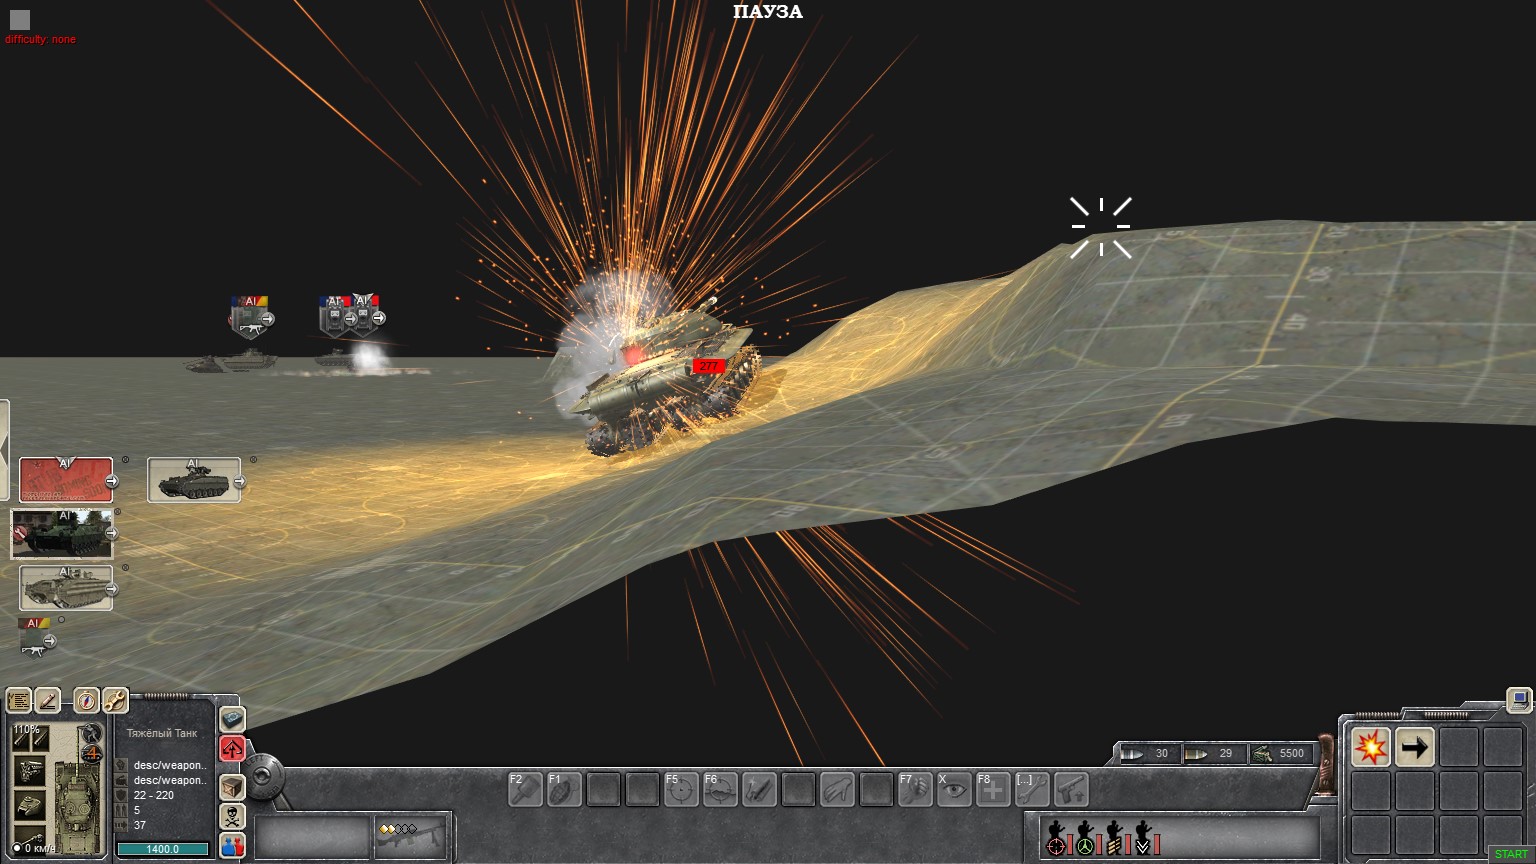Click the machine gun weapon slot
The width and height of the screenshot is (1536, 864).
point(409,837)
